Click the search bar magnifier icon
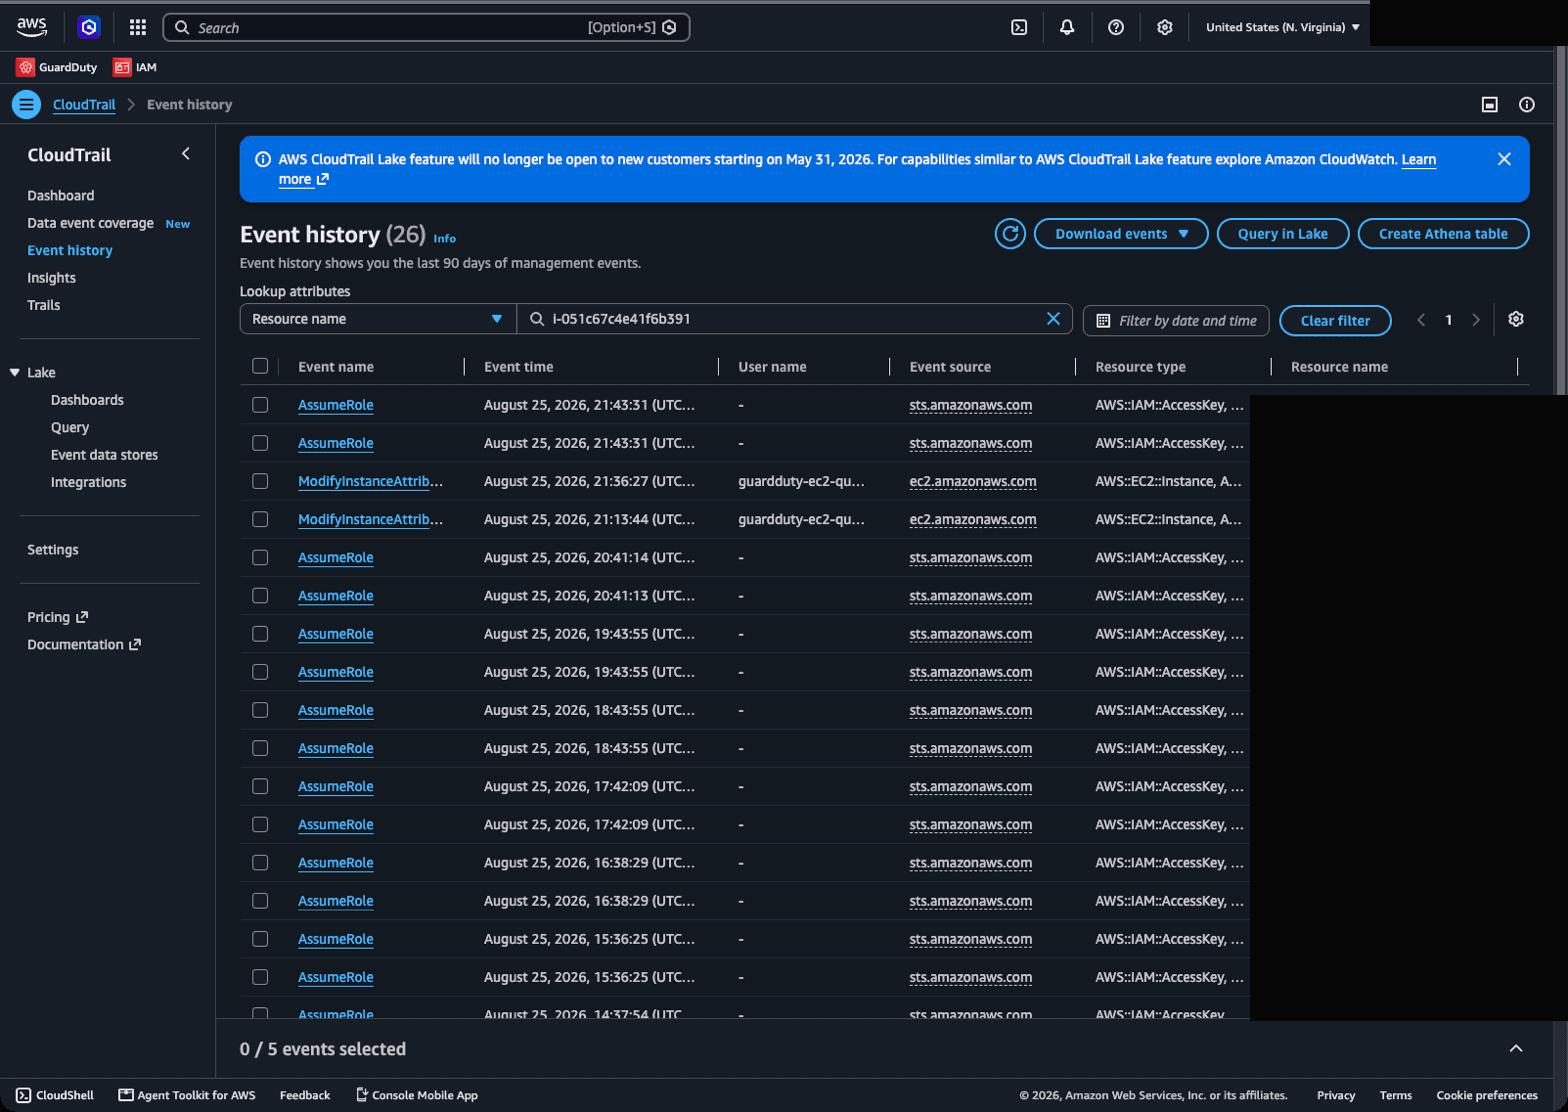Viewport: 1568px width, 1112px height. [182, 28]
